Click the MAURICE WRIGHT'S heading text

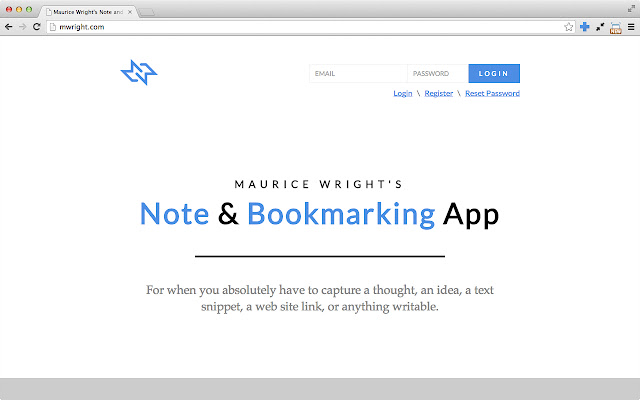[x=319, y=184]
